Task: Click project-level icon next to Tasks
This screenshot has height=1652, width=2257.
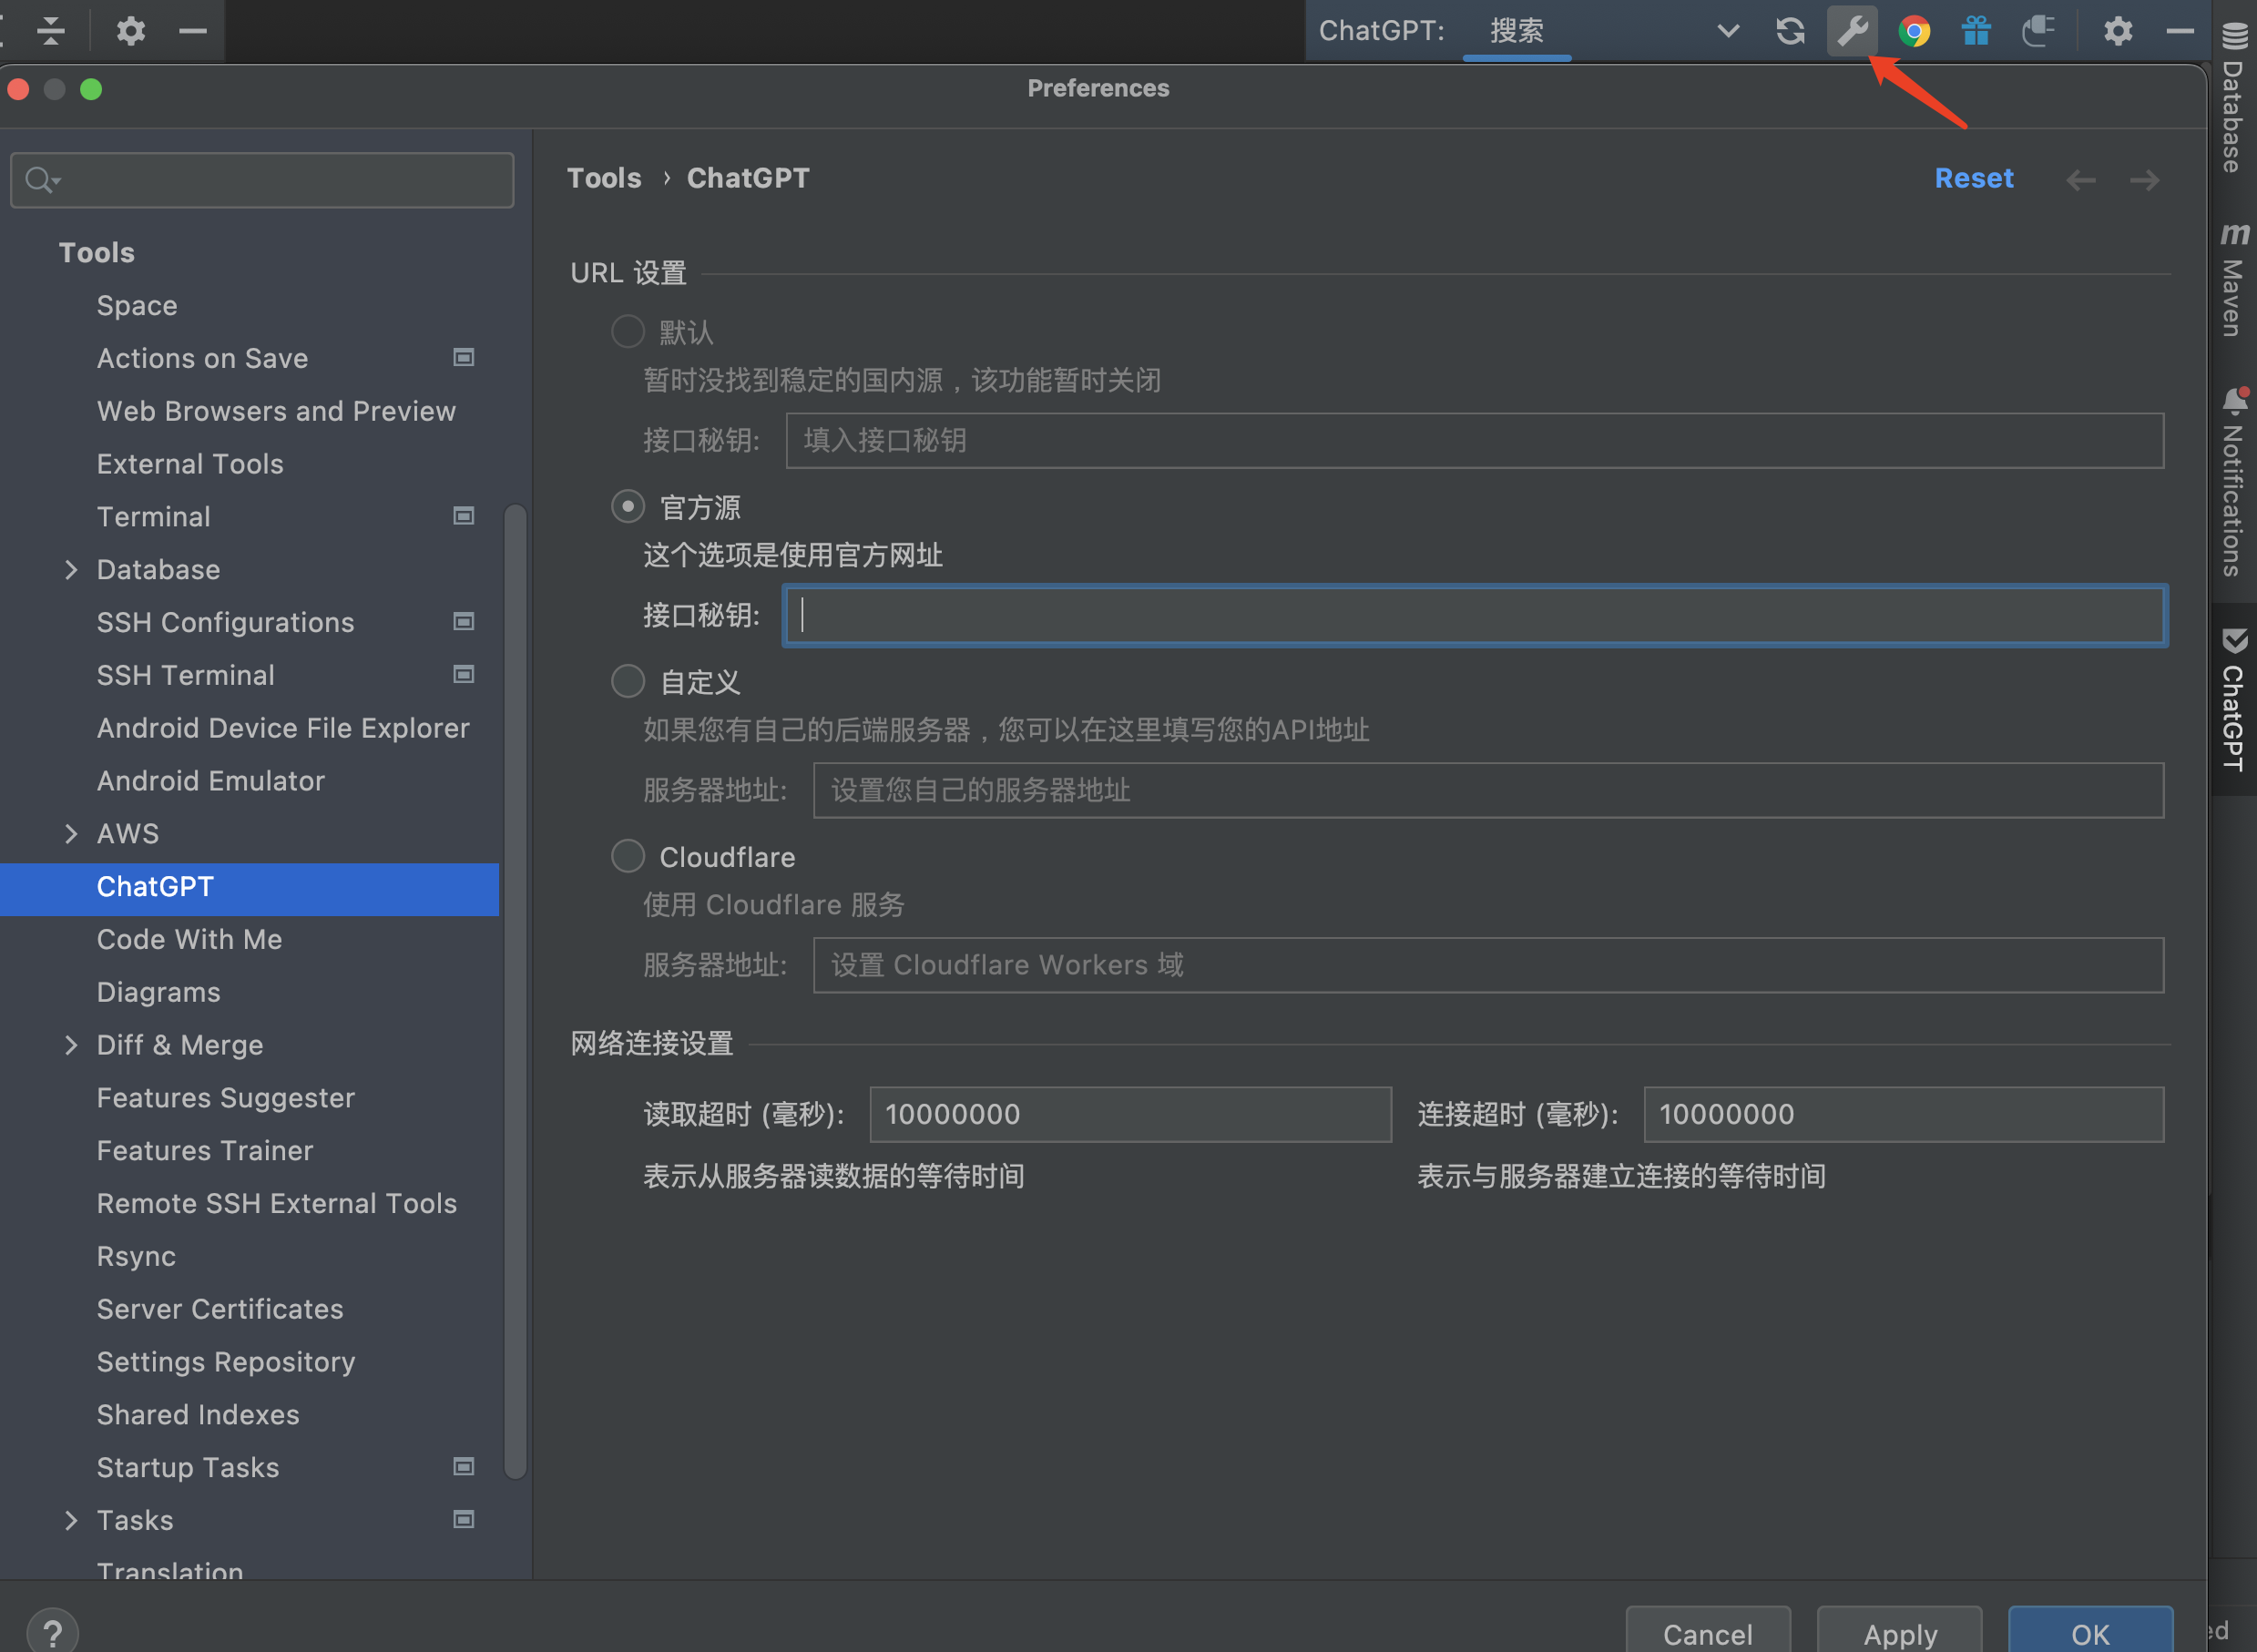Action: [x=463, y=1520]
